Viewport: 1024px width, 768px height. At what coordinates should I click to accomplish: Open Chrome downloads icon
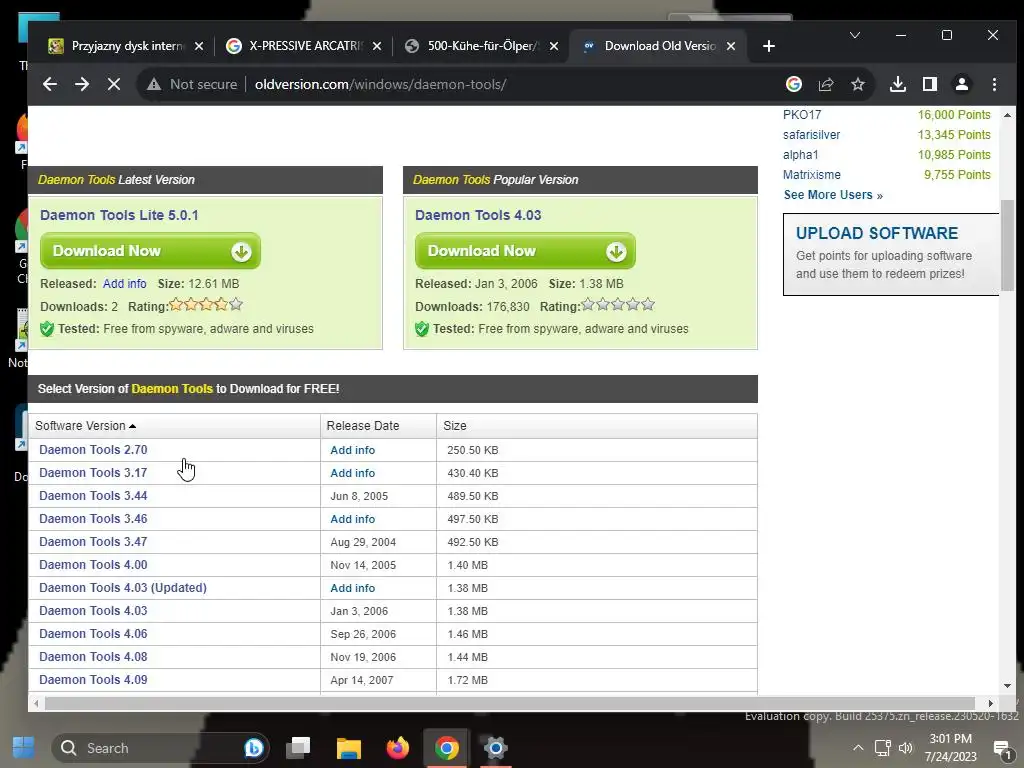pyautogui.click(x=898, y=84)
